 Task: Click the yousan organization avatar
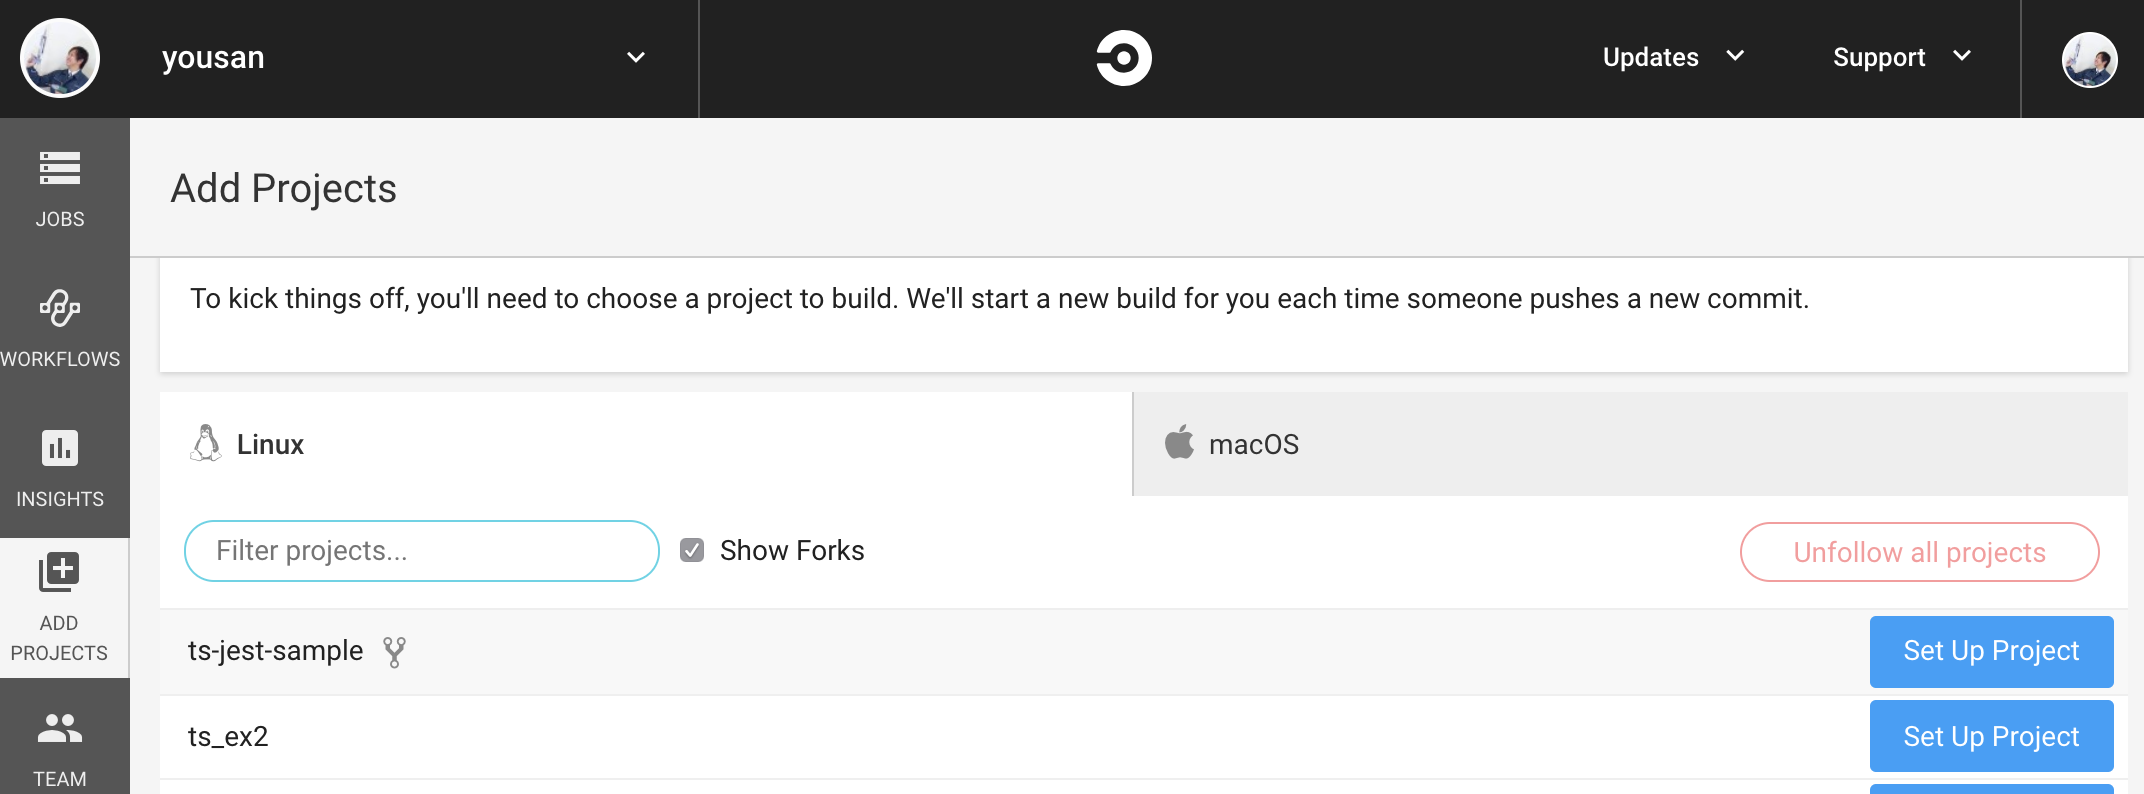click(x=60, y=58)
